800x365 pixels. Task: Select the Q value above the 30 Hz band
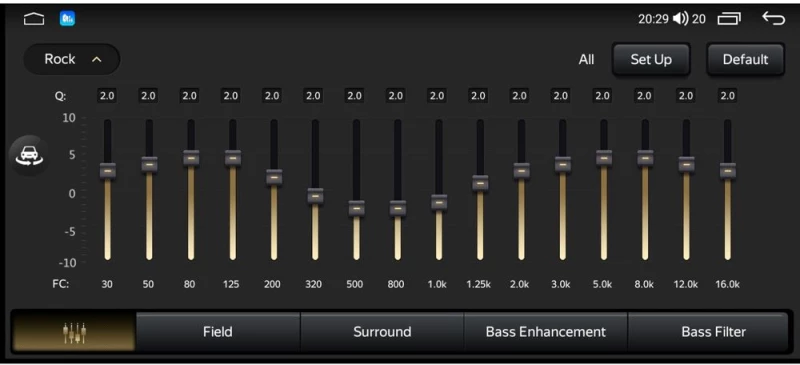point(107,95)
